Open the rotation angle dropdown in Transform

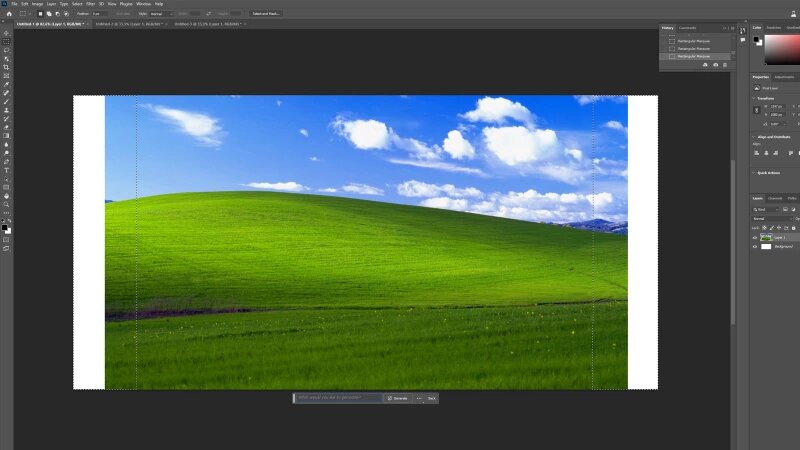pyautogui.click(x=785, y=124)
